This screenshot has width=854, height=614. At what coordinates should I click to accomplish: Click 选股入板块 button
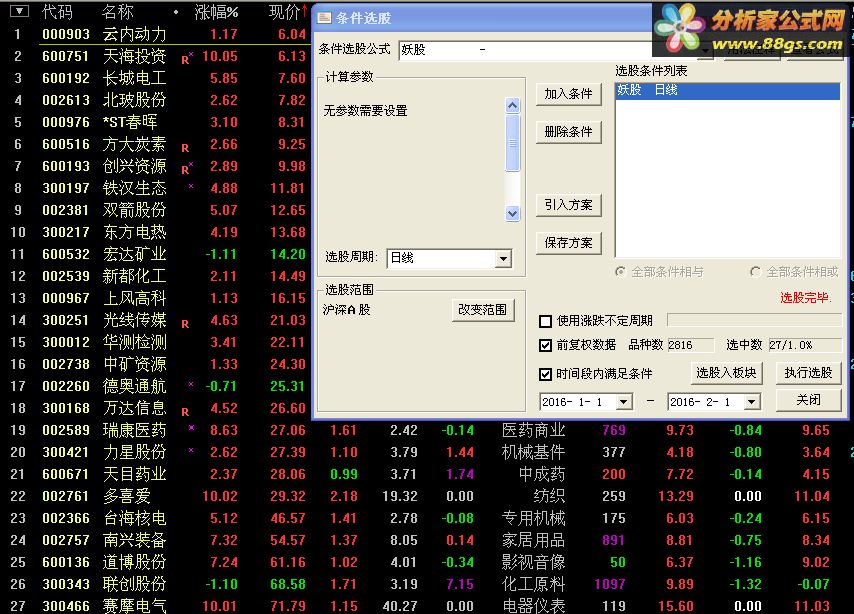point(727,373)
